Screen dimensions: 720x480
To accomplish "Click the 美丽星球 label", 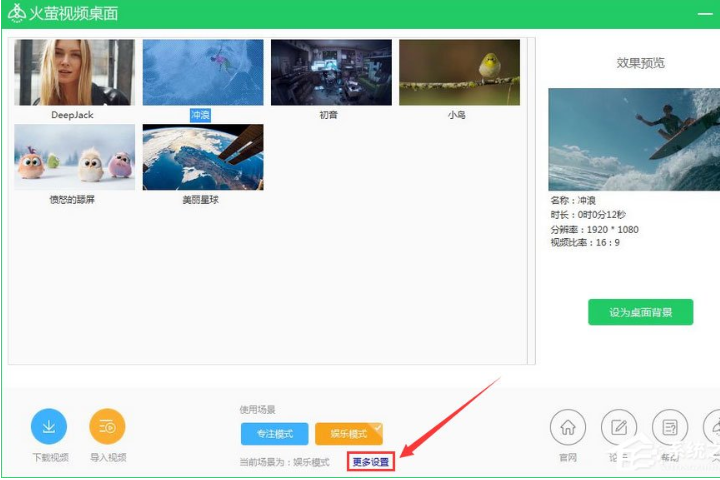I will (x=201, y=200).
